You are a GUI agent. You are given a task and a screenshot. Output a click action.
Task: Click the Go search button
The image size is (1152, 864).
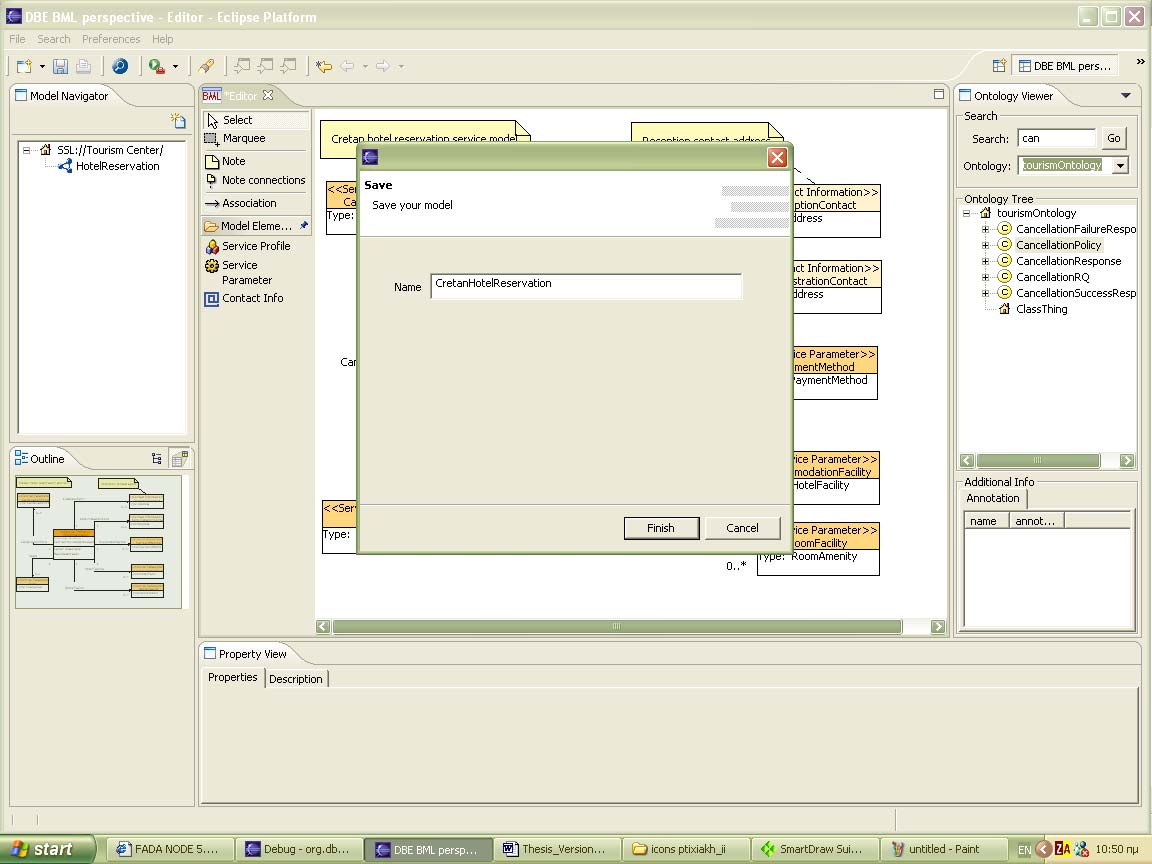click(1114, 138)
